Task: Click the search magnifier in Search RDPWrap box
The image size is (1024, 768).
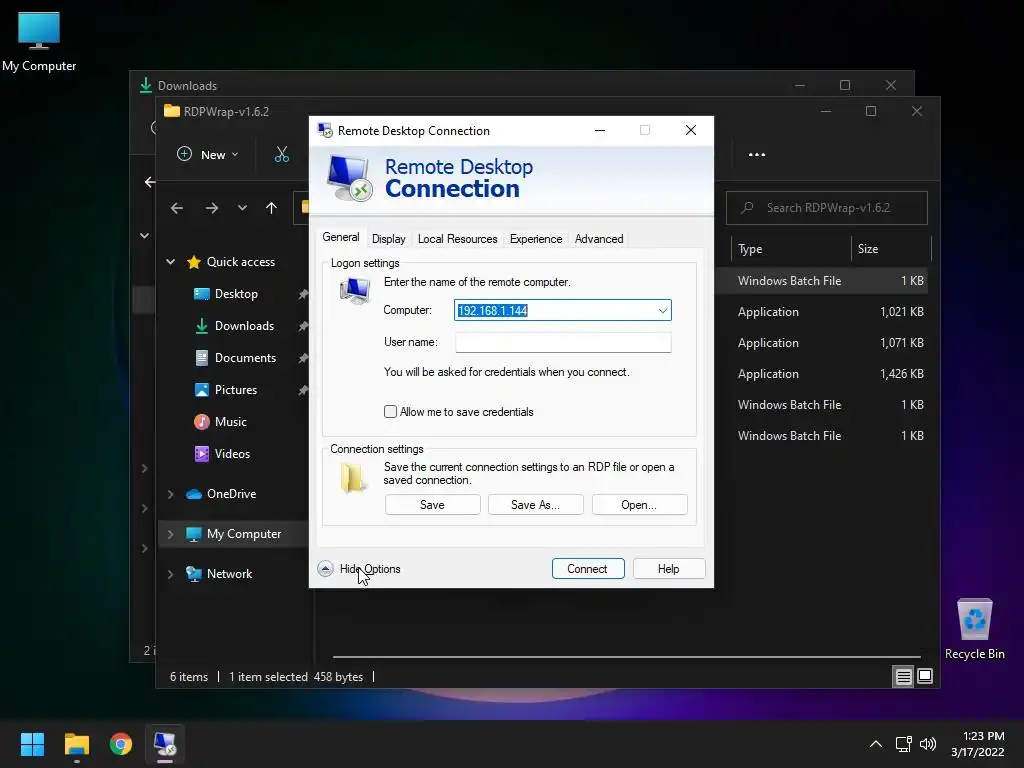Action: 748,208
